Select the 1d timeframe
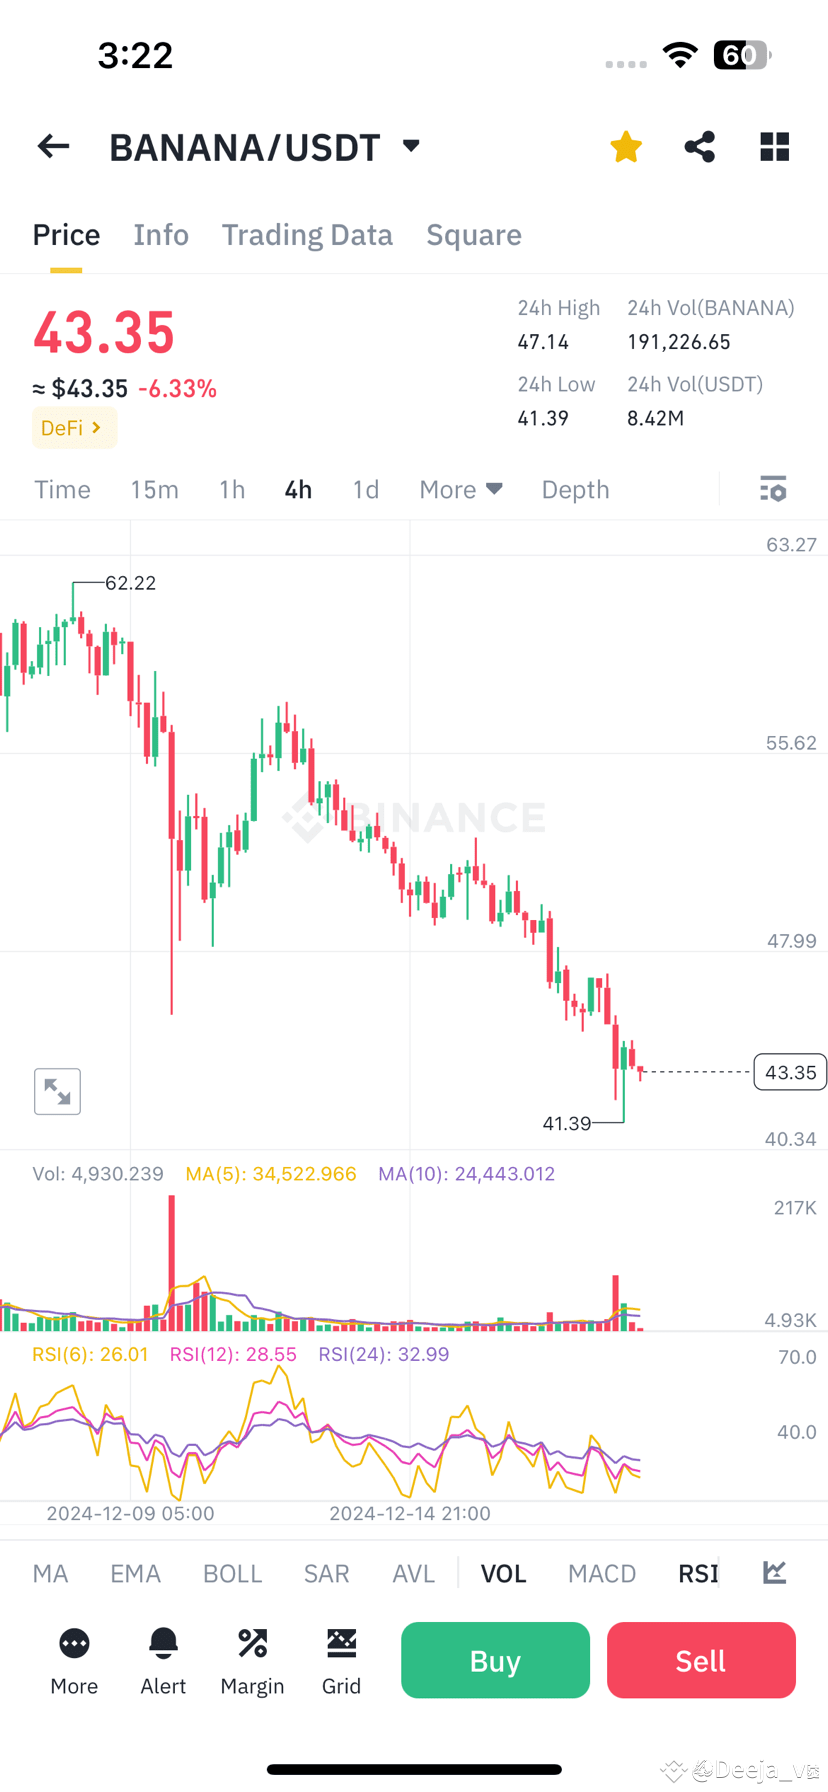The width and height of the screenshot is (828, 1792). click(365, 489)
